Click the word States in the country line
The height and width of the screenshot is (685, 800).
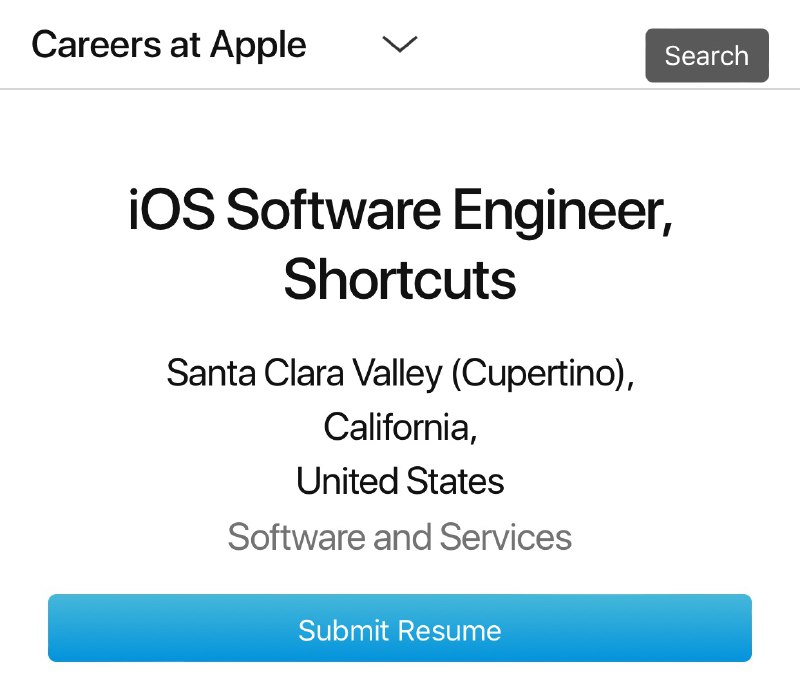coord(455,481)
